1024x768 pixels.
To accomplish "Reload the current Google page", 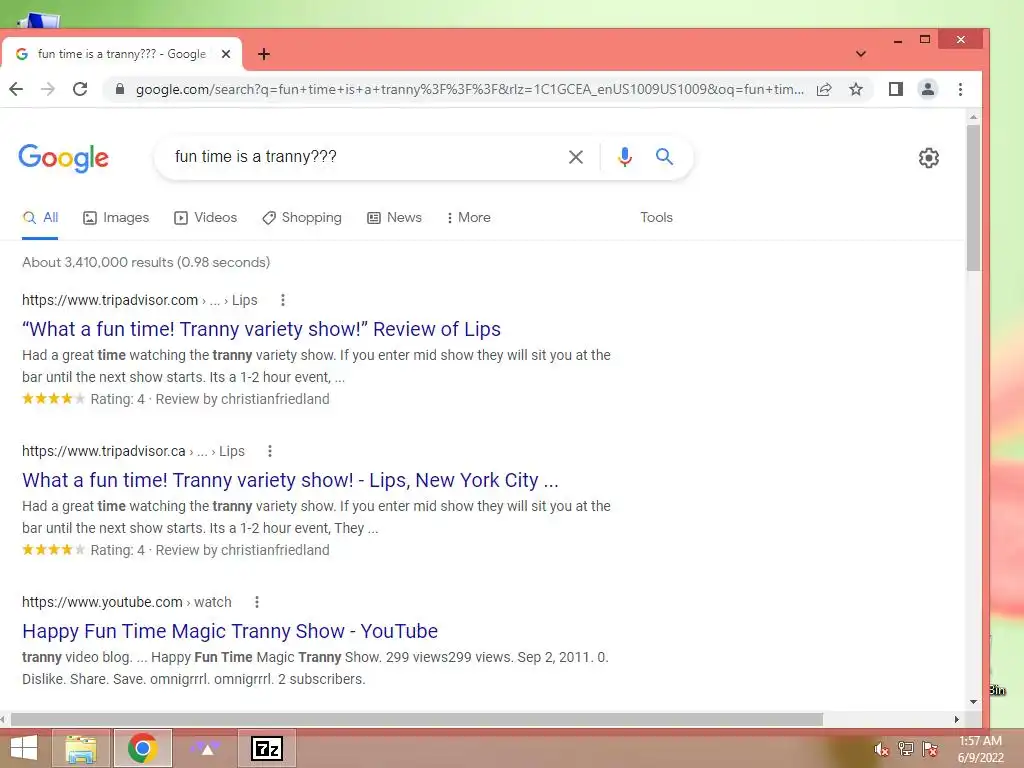I will [x=80, y=89].
